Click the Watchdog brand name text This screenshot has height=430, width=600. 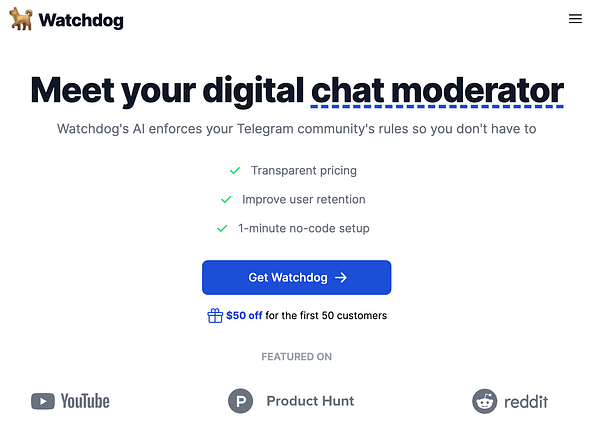(x=81, y=20)
